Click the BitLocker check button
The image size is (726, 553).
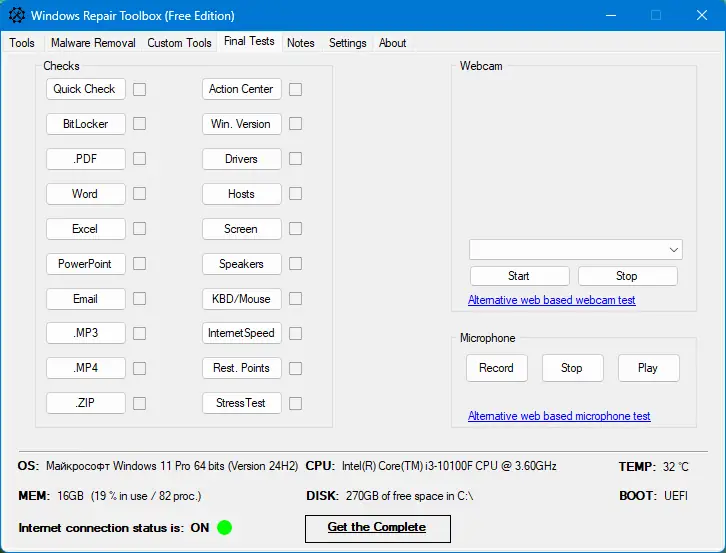coord(86,124)
